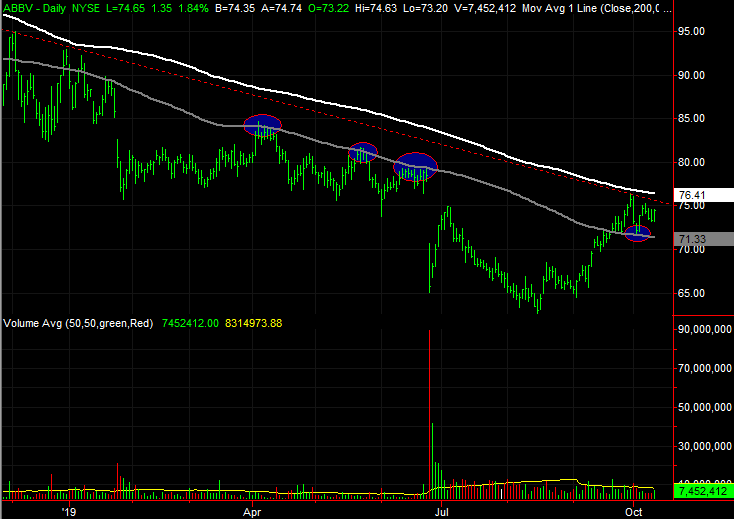
Task: Click the yellow 8314973.88 average volume value
Action: (253, 323)
